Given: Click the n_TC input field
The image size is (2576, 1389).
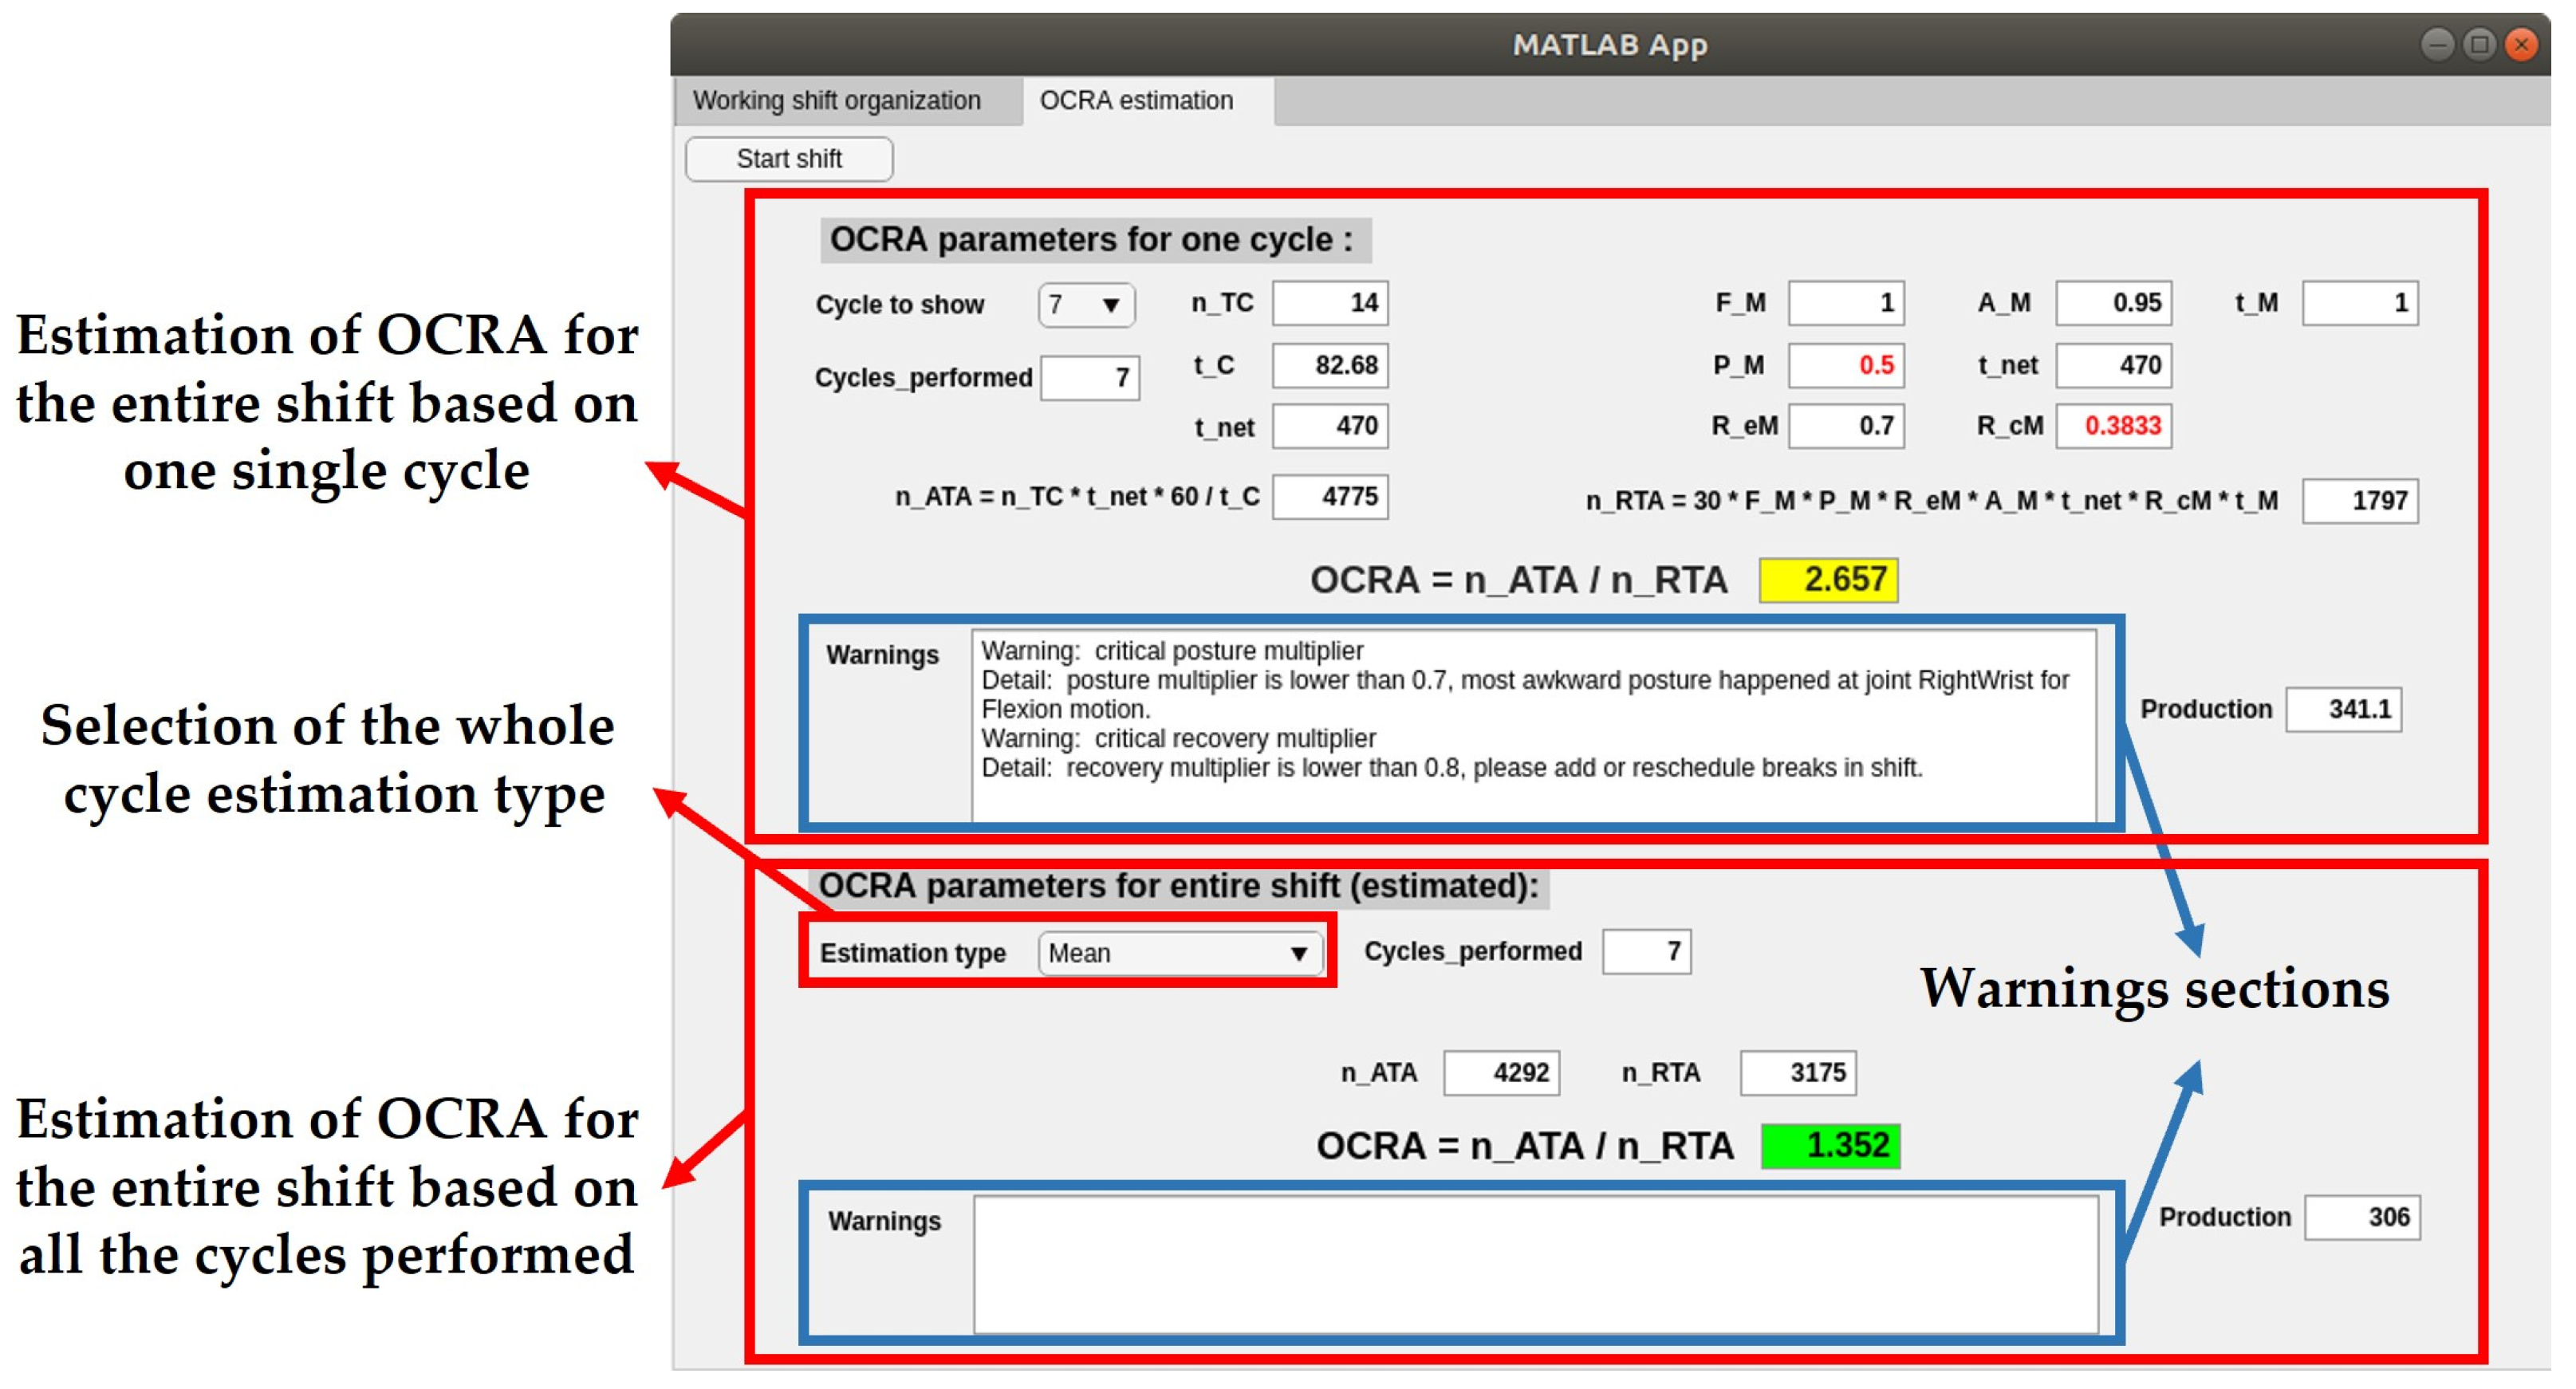Looking at the screenshot, I should 1330,303.
